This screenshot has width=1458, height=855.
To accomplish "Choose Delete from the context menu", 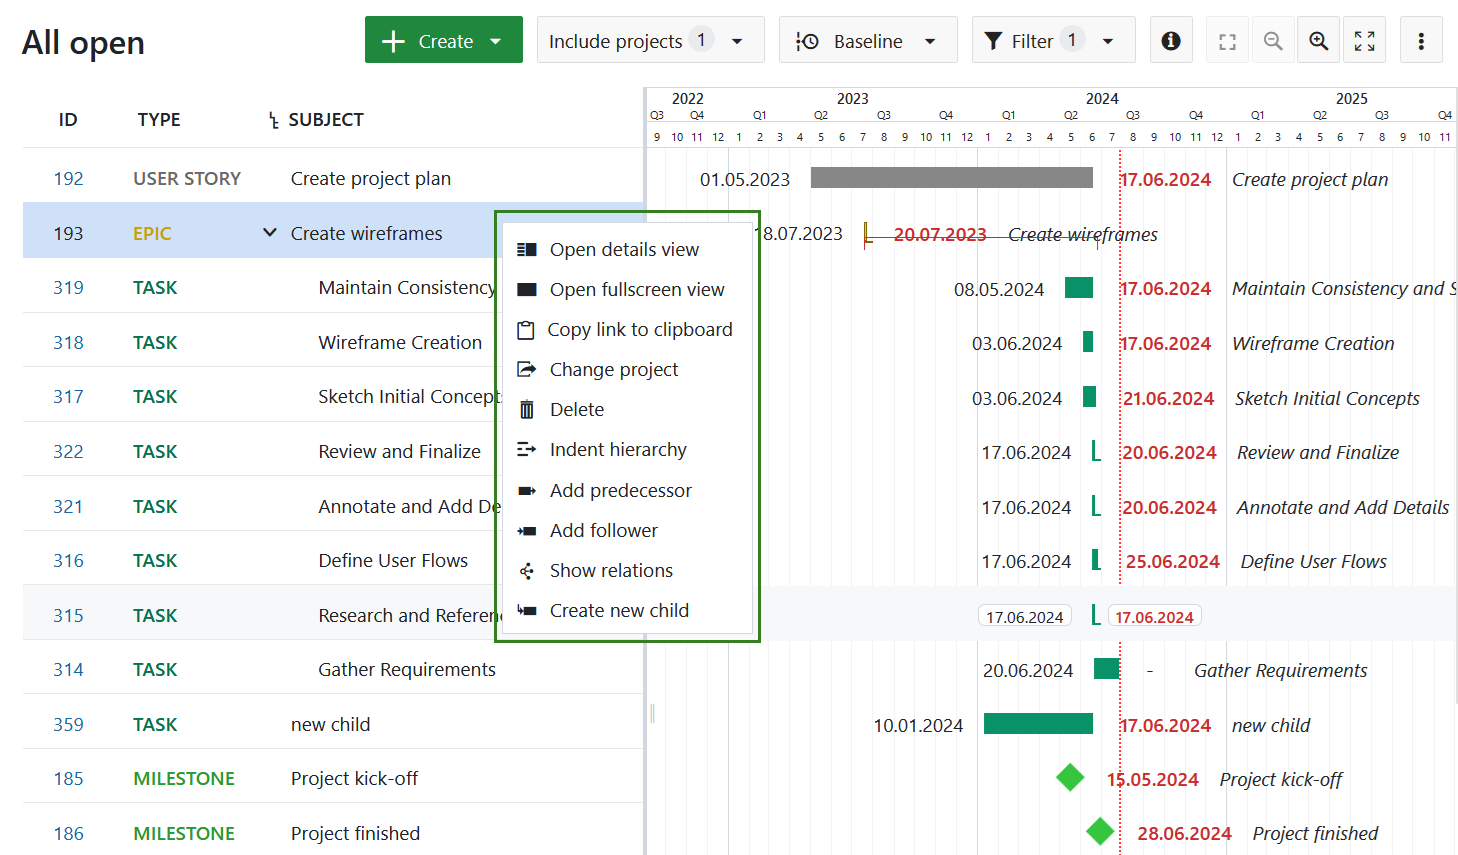I will 577,409.
